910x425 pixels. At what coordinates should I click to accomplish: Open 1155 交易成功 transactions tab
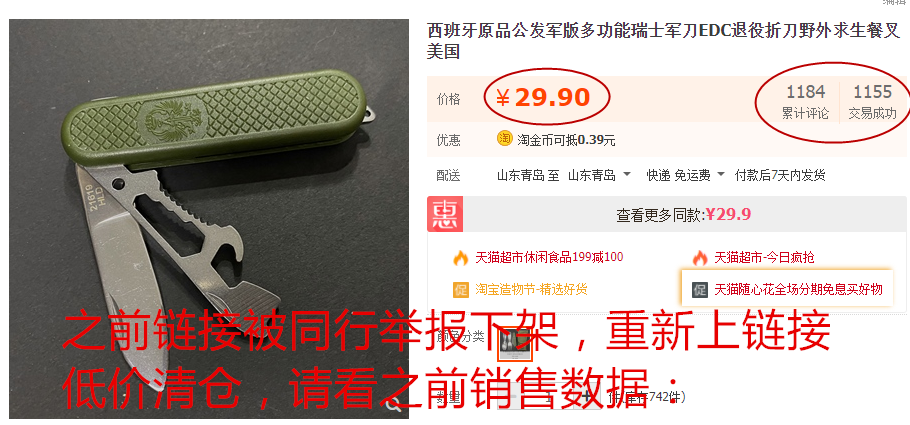872,101
